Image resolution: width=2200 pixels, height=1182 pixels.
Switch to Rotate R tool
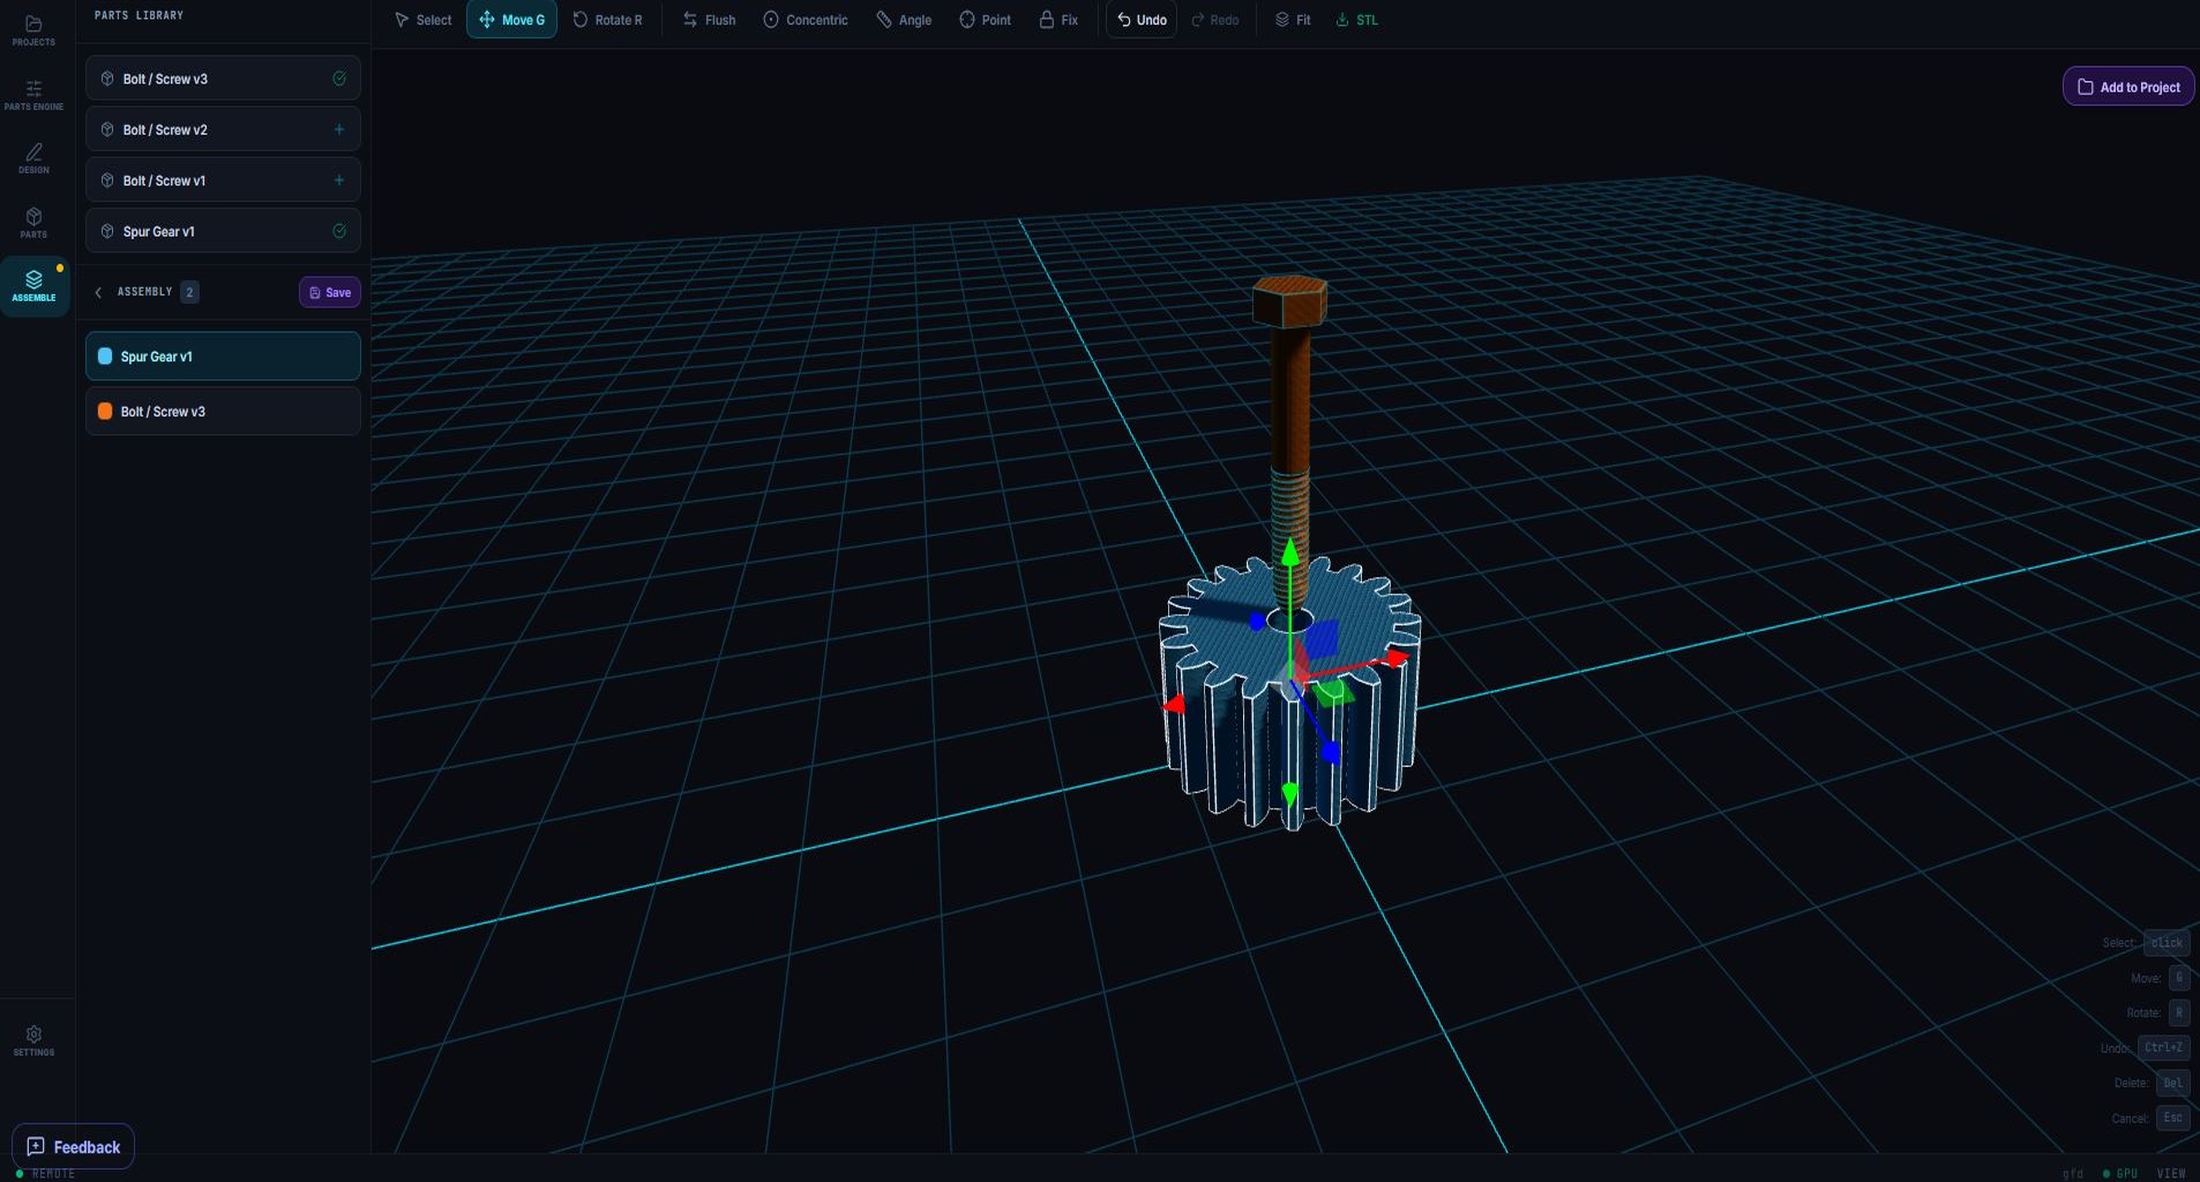[x=608, y=20]
